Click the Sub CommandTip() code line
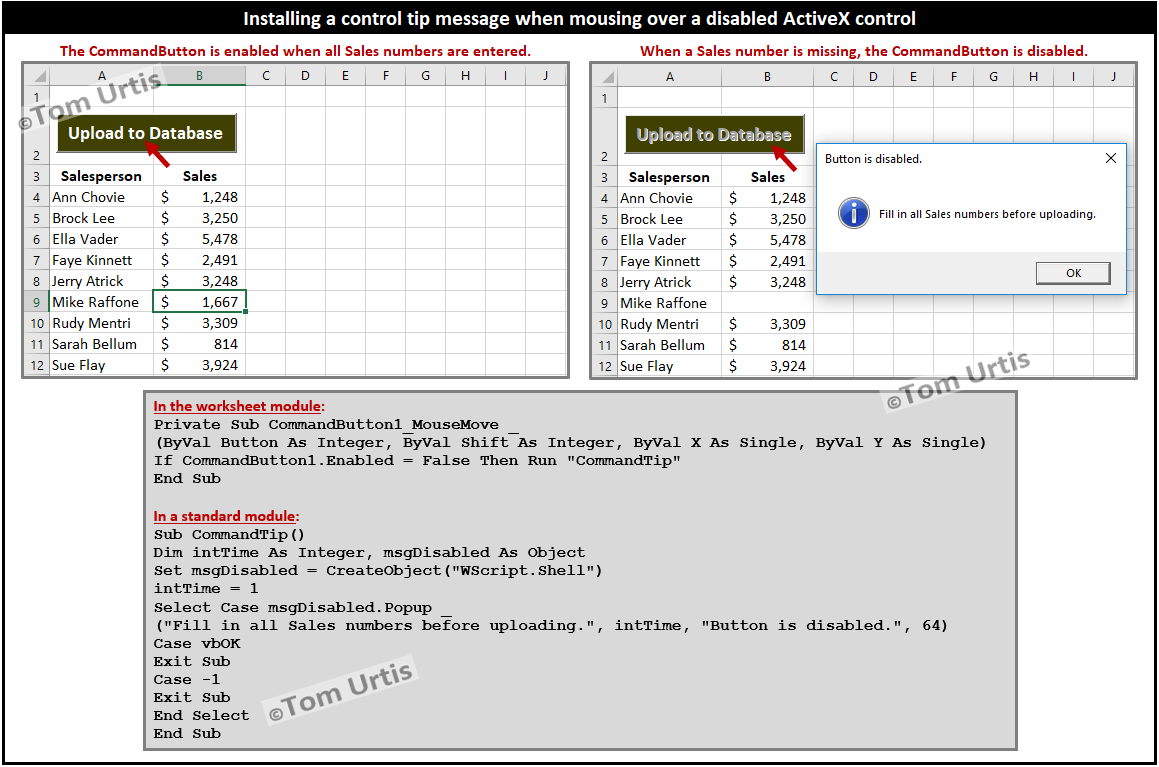This screenshot has height=767, width=1159. pos(229,534)
